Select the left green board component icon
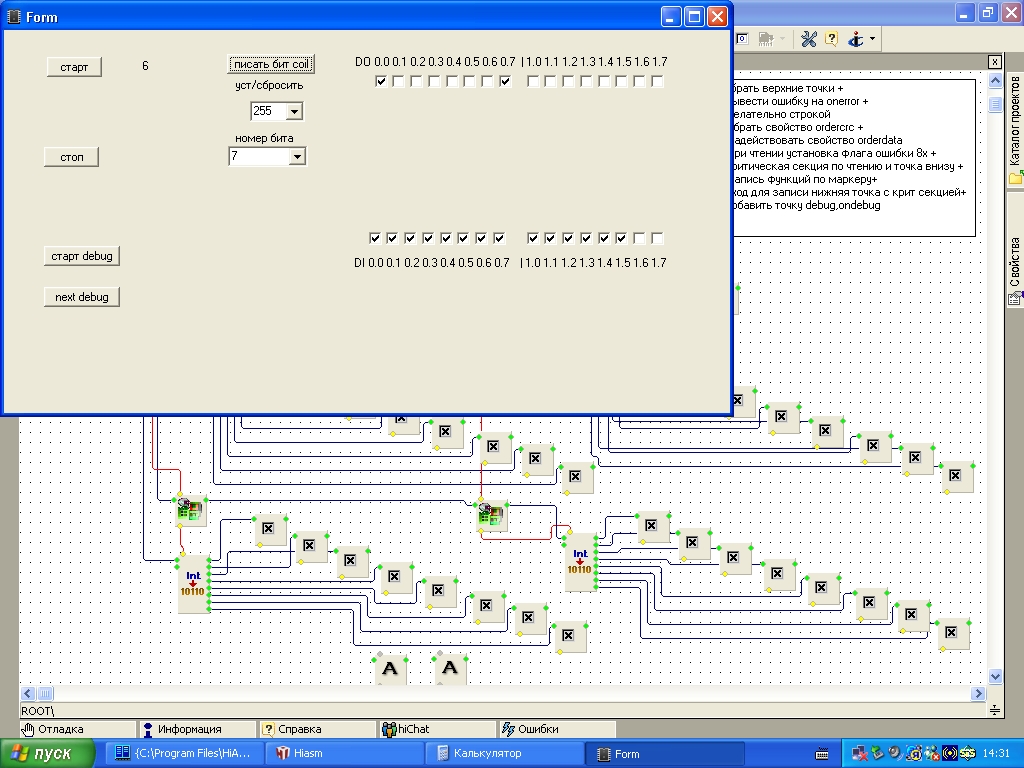The image size is (1024, 768). coord(191,511)
